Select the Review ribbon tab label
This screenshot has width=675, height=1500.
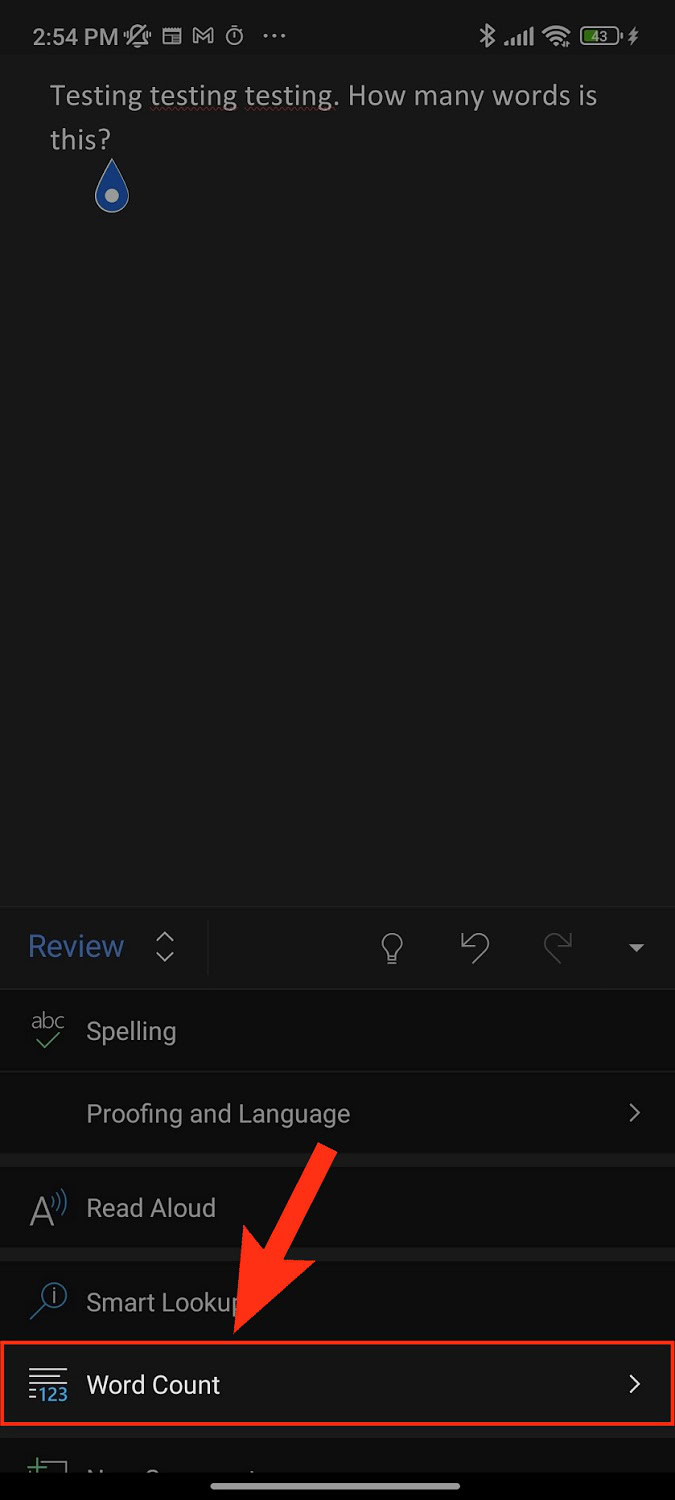76,947
